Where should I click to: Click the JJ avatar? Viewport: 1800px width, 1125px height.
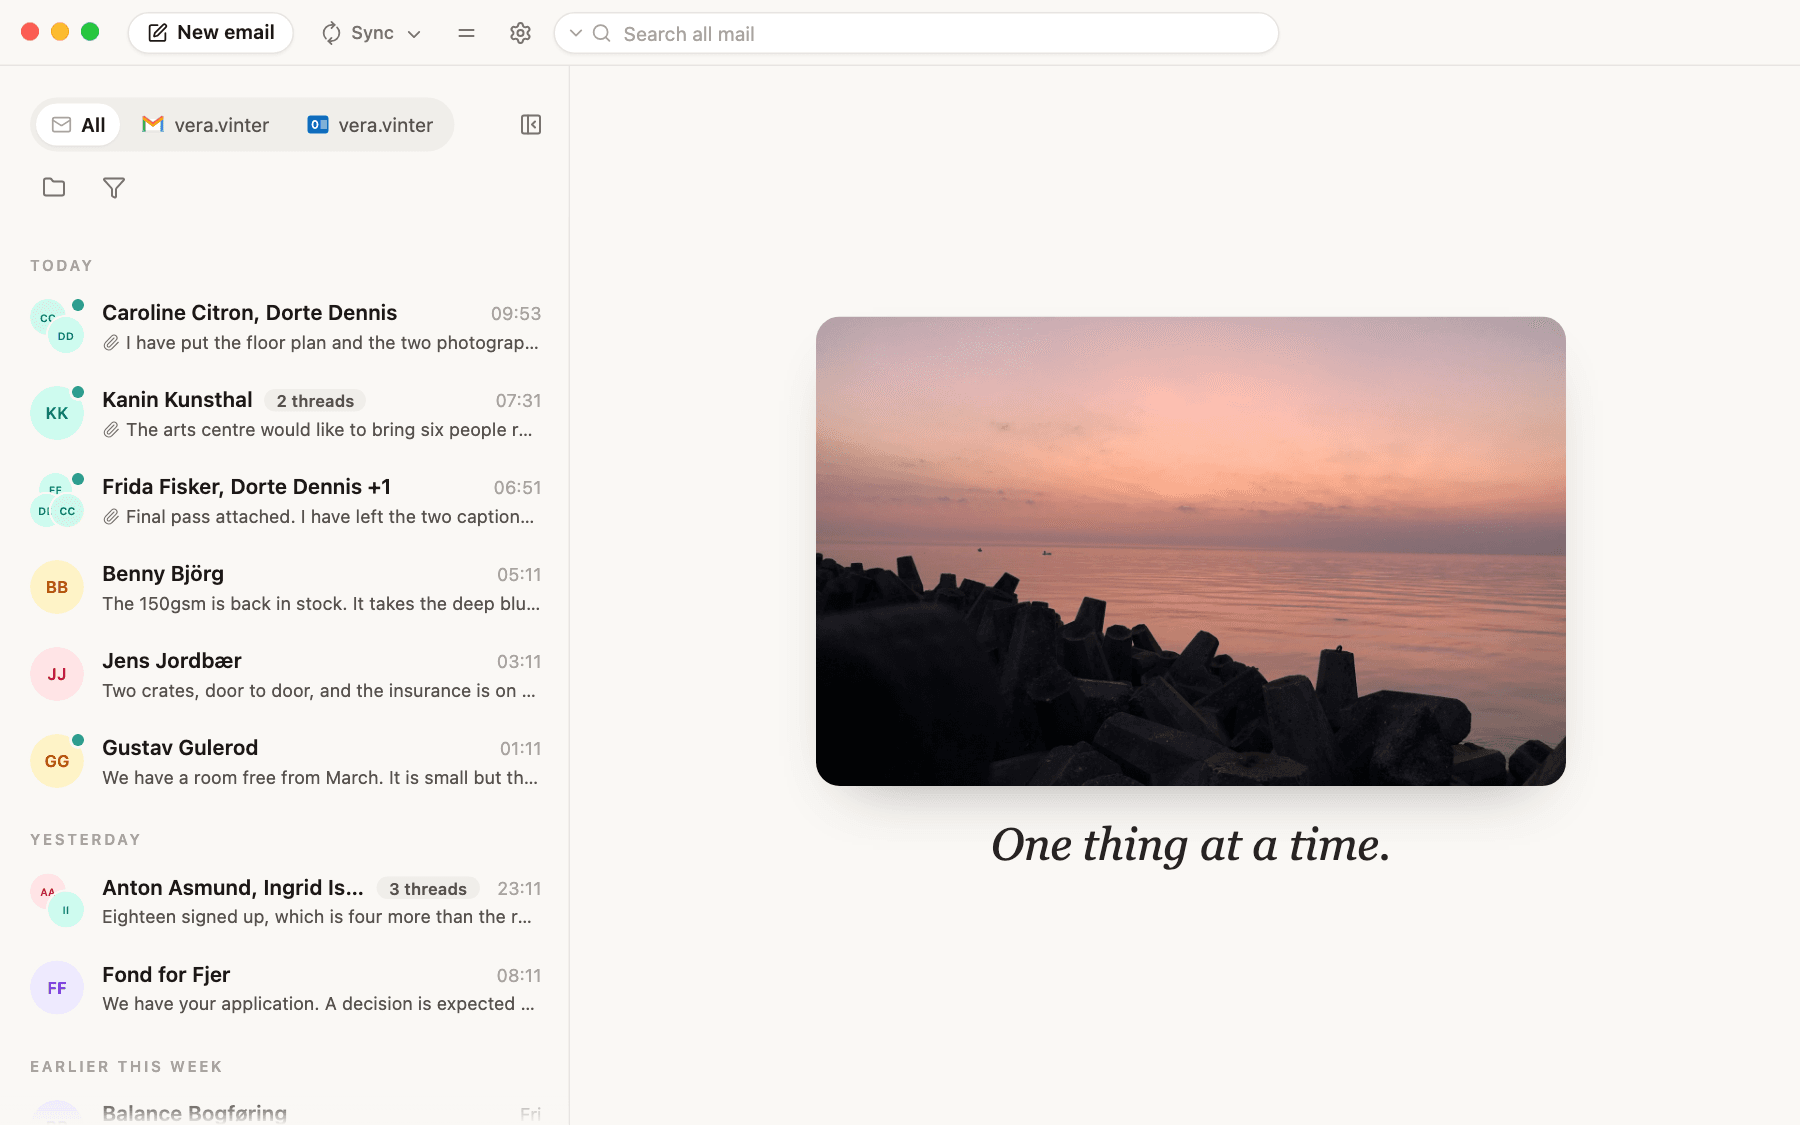[x=57, y=675]
